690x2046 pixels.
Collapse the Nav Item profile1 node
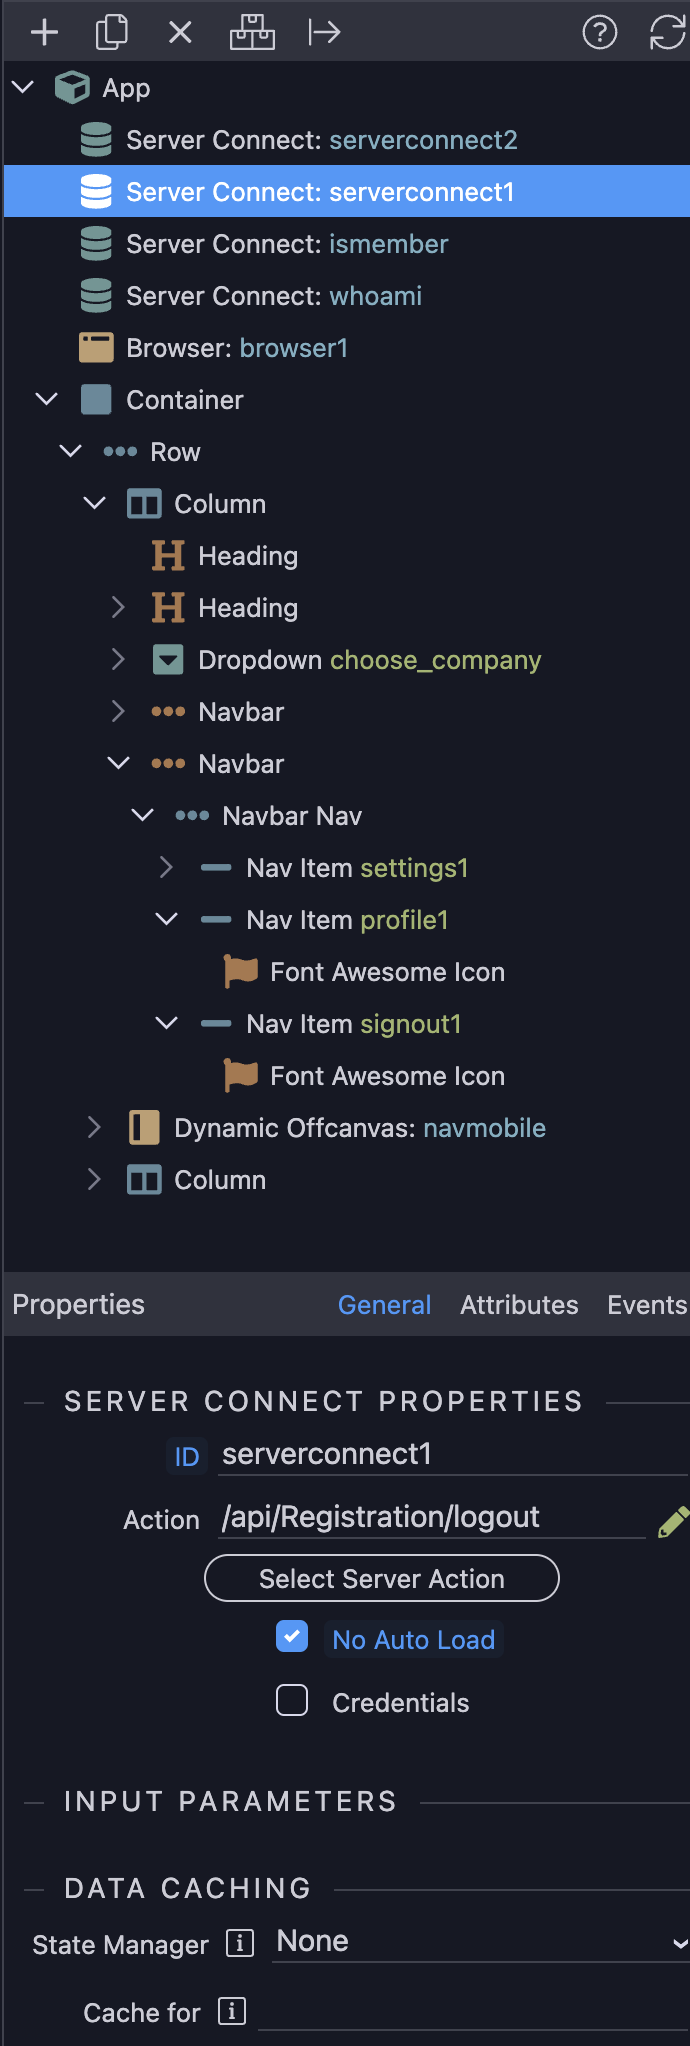pos(166,919)
